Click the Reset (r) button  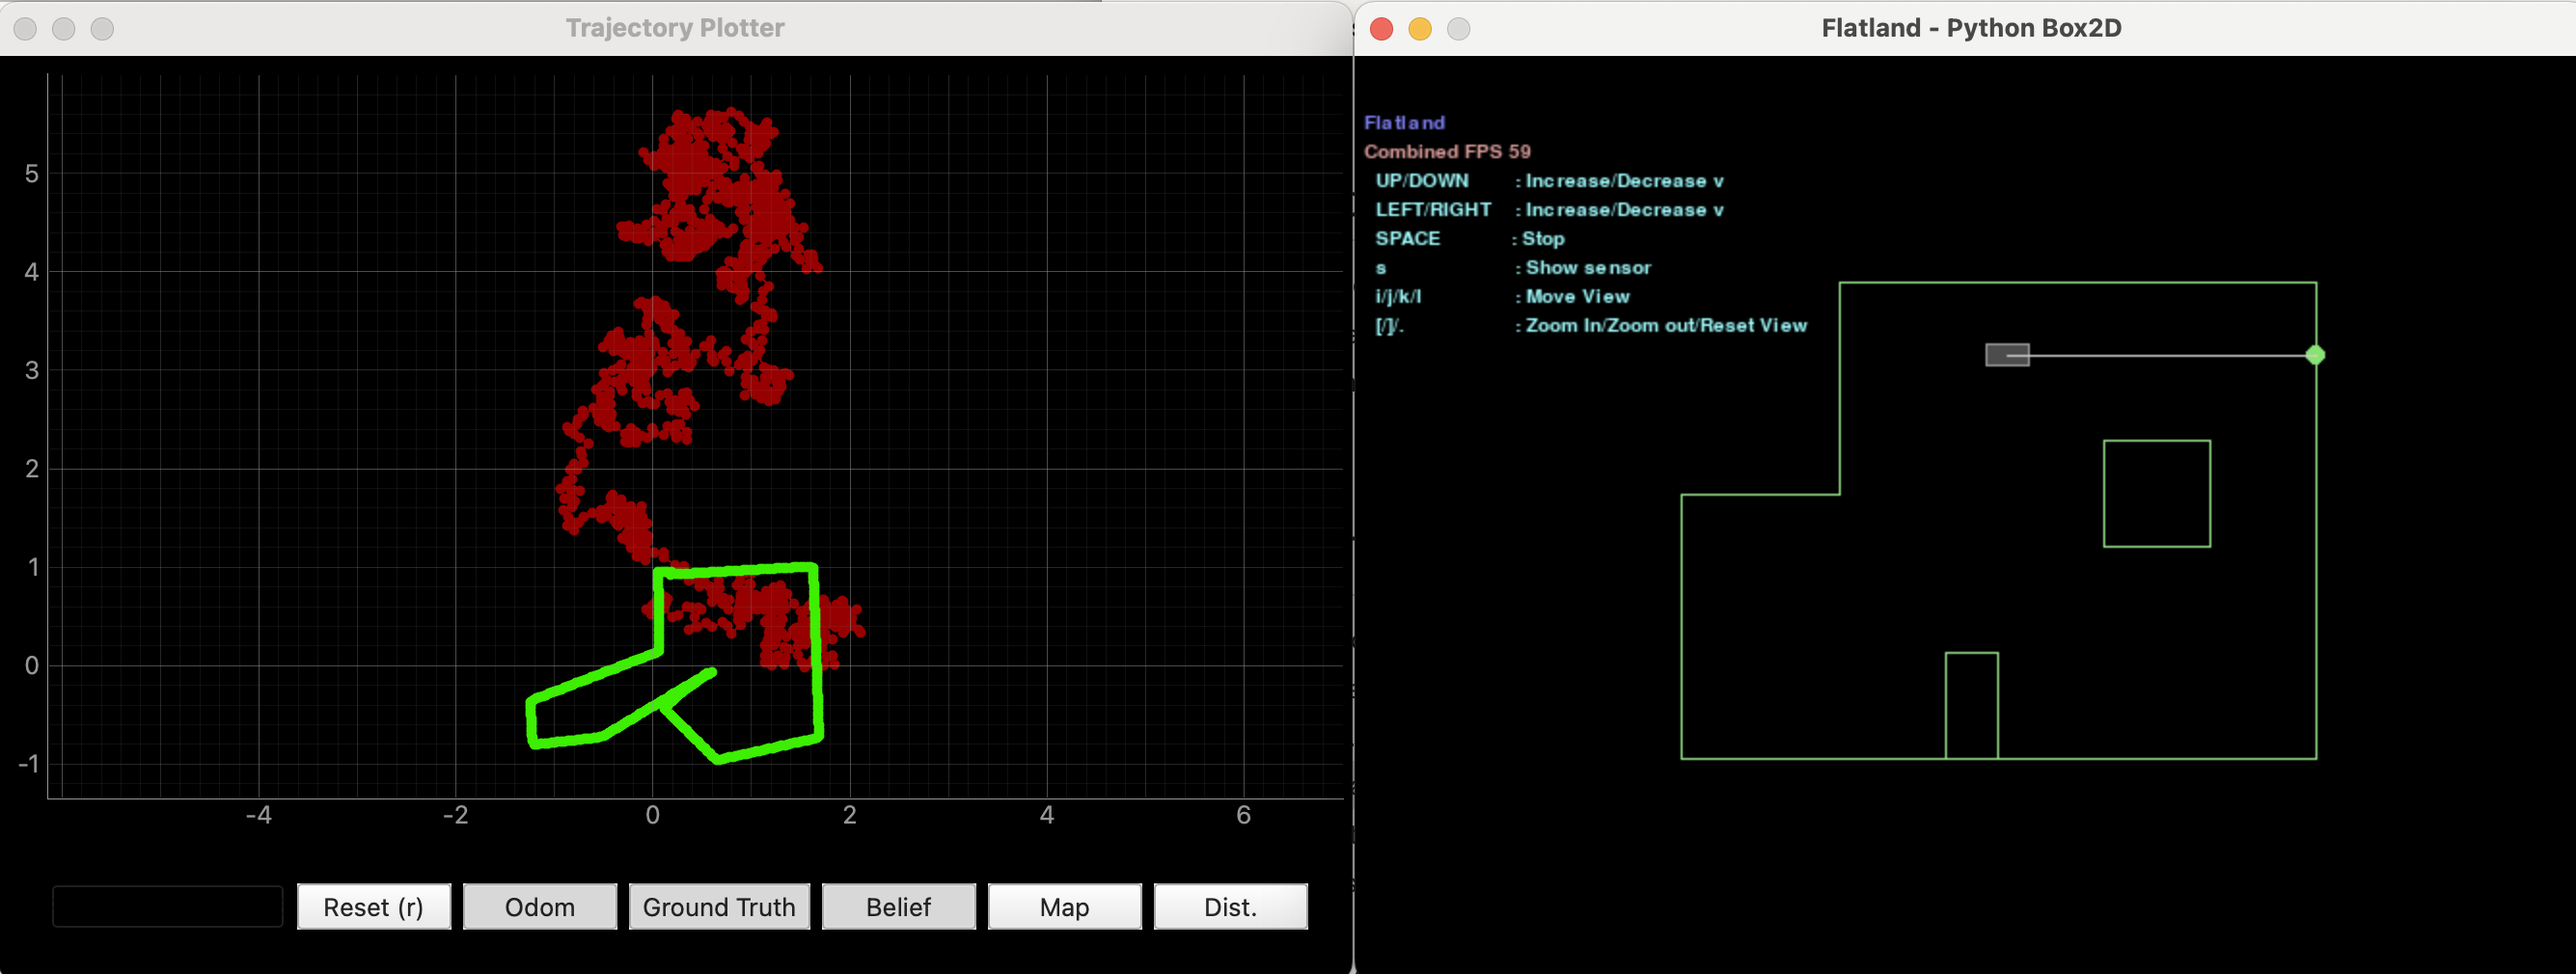pos(374,906)
